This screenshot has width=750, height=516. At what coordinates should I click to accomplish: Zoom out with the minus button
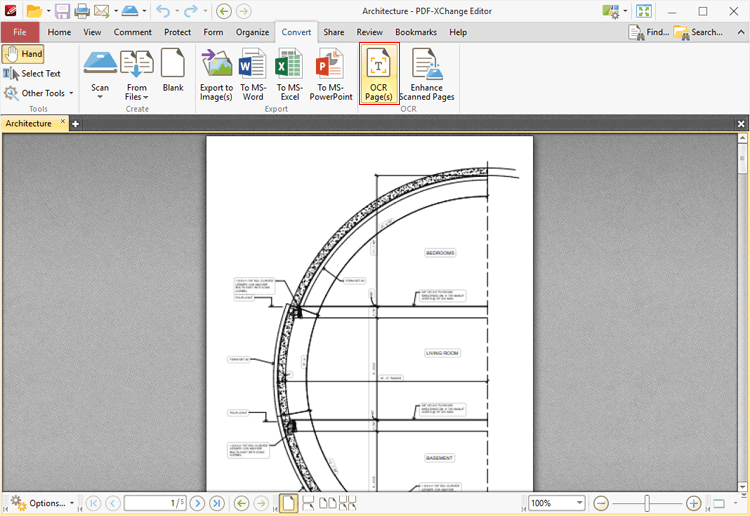pos(601,503)
